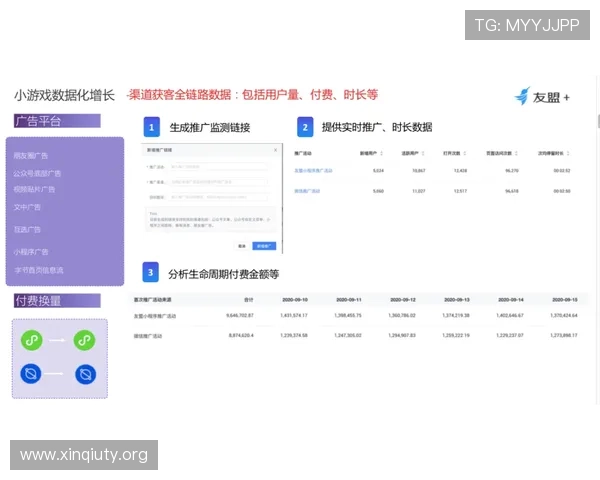The height and width of the screenshot is (480, 600).
Task: Focus the 推广活动 input field
Action: click(218, 167)
